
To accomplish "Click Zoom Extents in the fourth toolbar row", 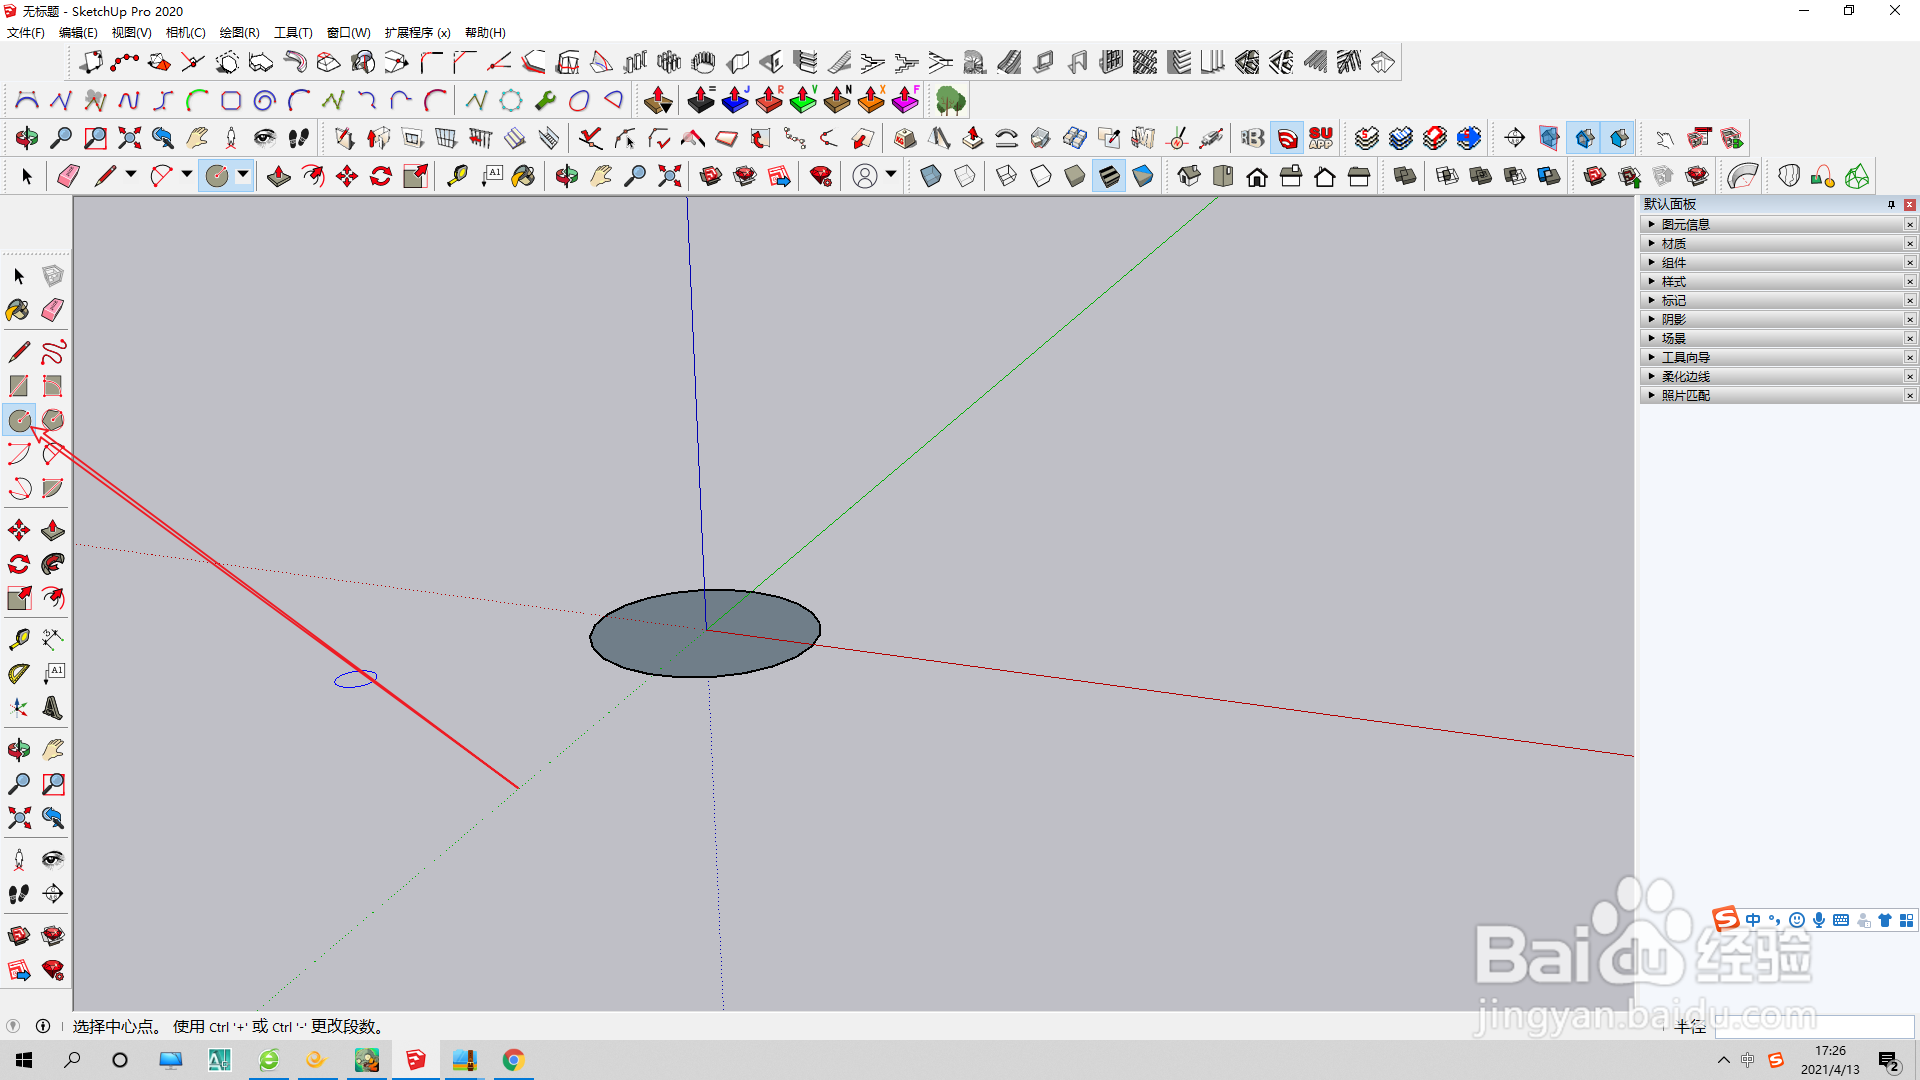I will point(670,177).
